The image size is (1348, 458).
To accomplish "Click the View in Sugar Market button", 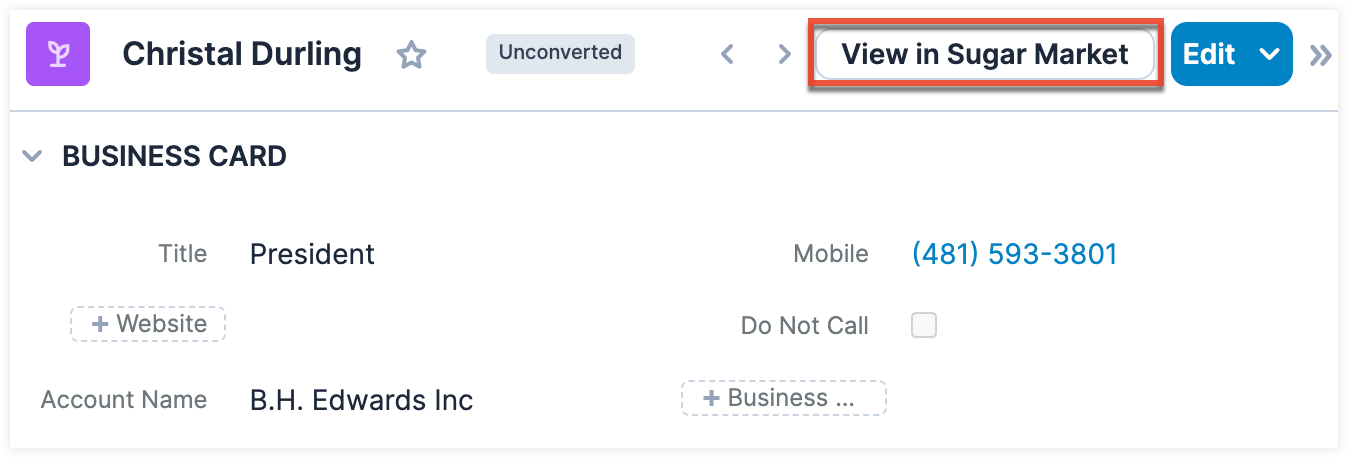I will coord(984,54).
